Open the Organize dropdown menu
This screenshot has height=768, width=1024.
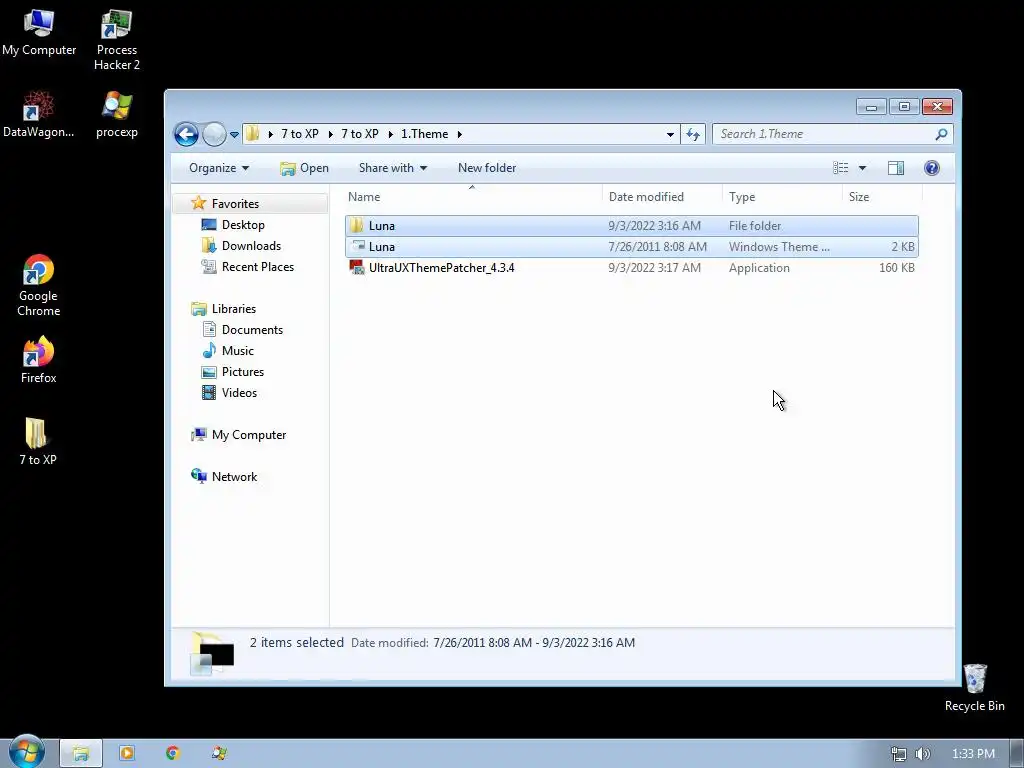point(219,168)
